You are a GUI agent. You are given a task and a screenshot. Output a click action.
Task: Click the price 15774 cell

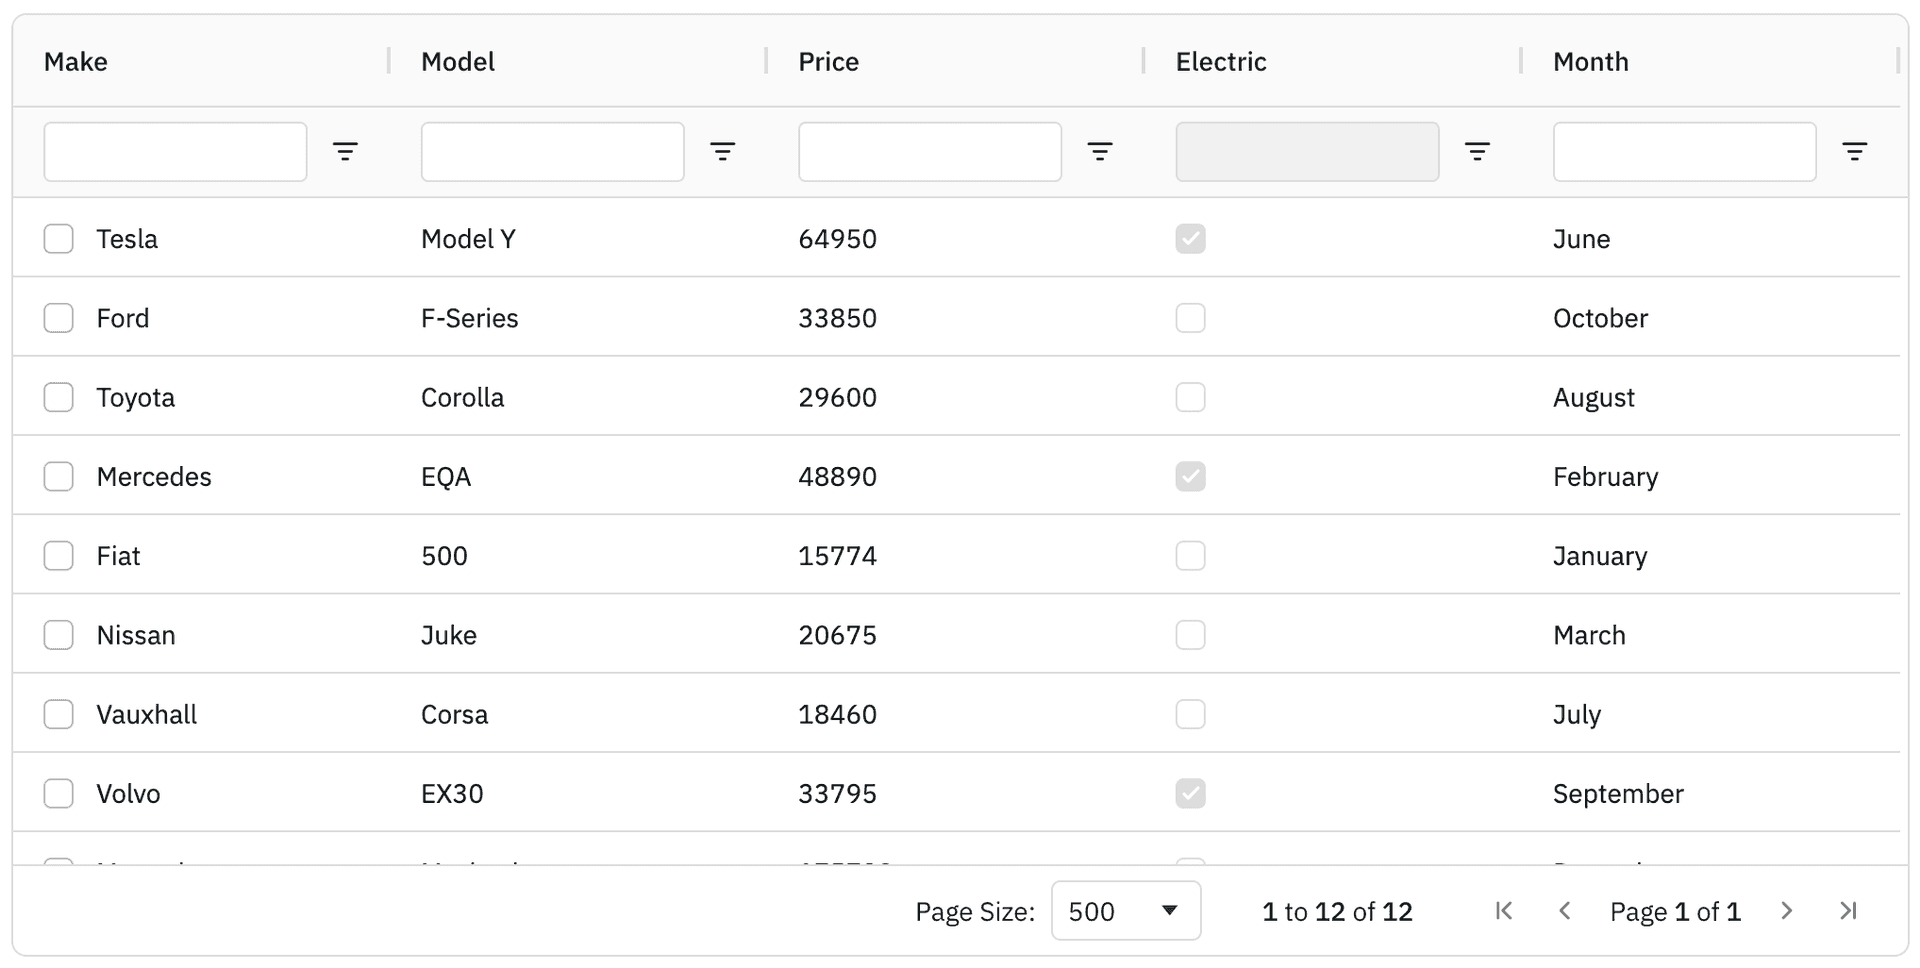pyautogui.click(x=838, y=556)
